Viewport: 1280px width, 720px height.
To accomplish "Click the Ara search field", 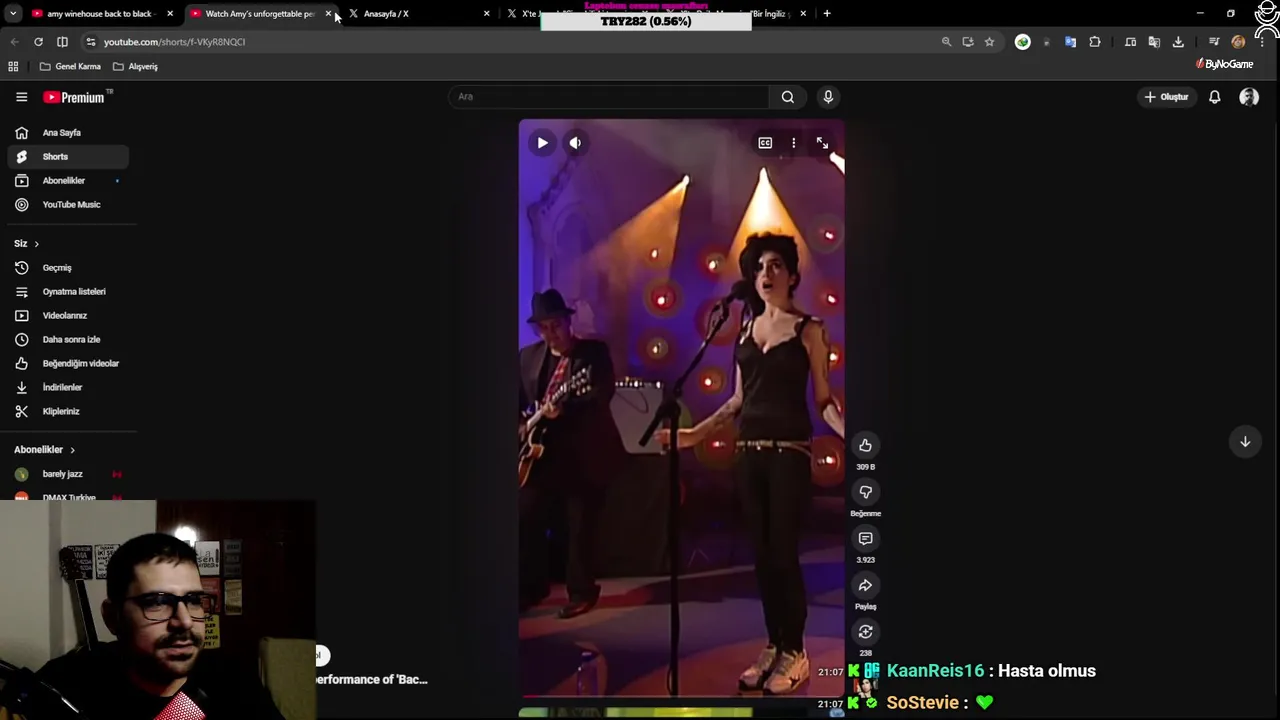I will point(608,97).
